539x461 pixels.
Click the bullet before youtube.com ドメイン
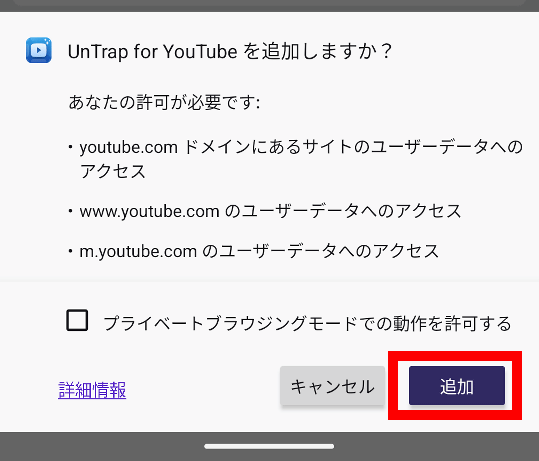click(x=70, y=147)
